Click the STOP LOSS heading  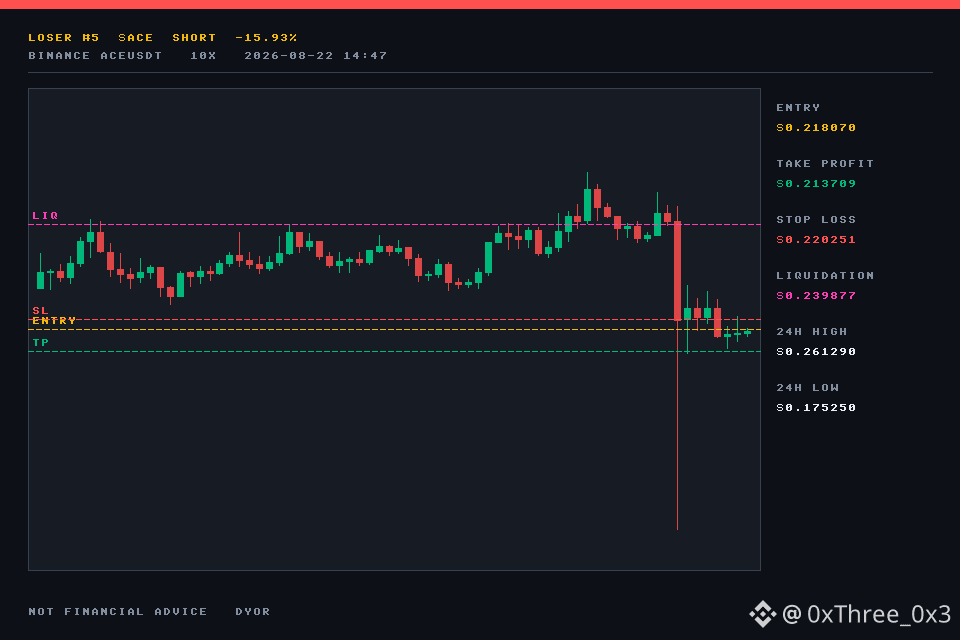point(816,219)
